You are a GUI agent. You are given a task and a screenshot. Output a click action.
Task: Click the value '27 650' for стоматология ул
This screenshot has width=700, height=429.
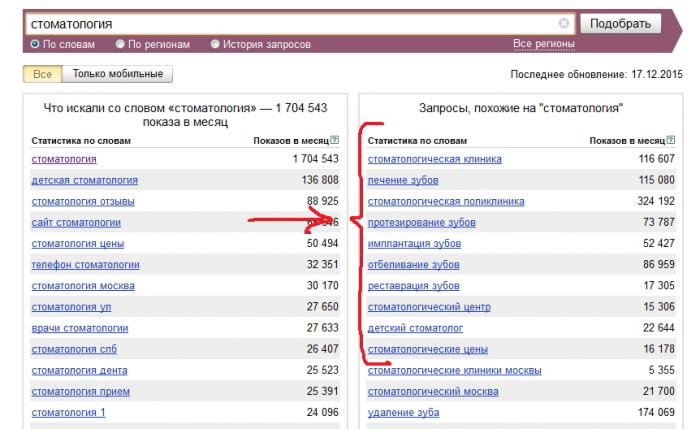[322, 307]
